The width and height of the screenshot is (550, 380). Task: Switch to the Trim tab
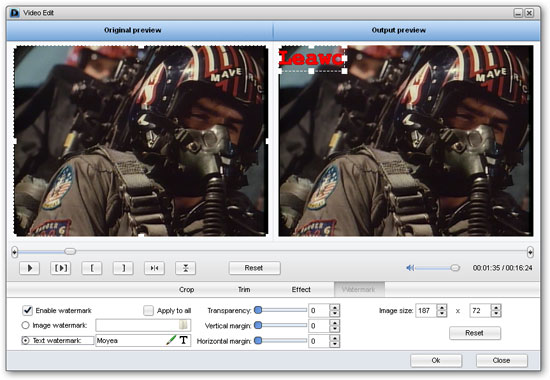(244, 289)
